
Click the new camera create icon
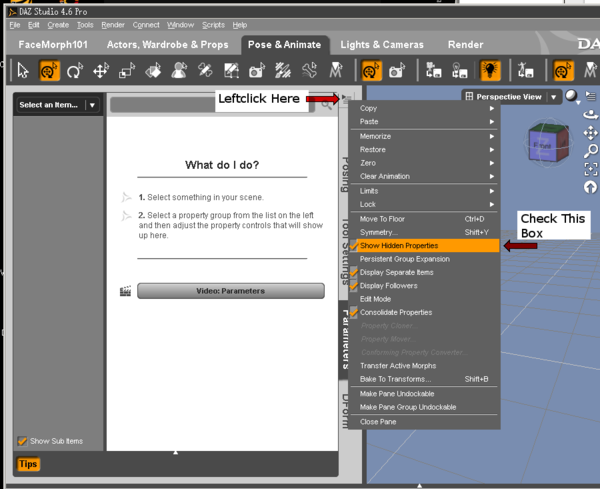(x=434, y=71)
